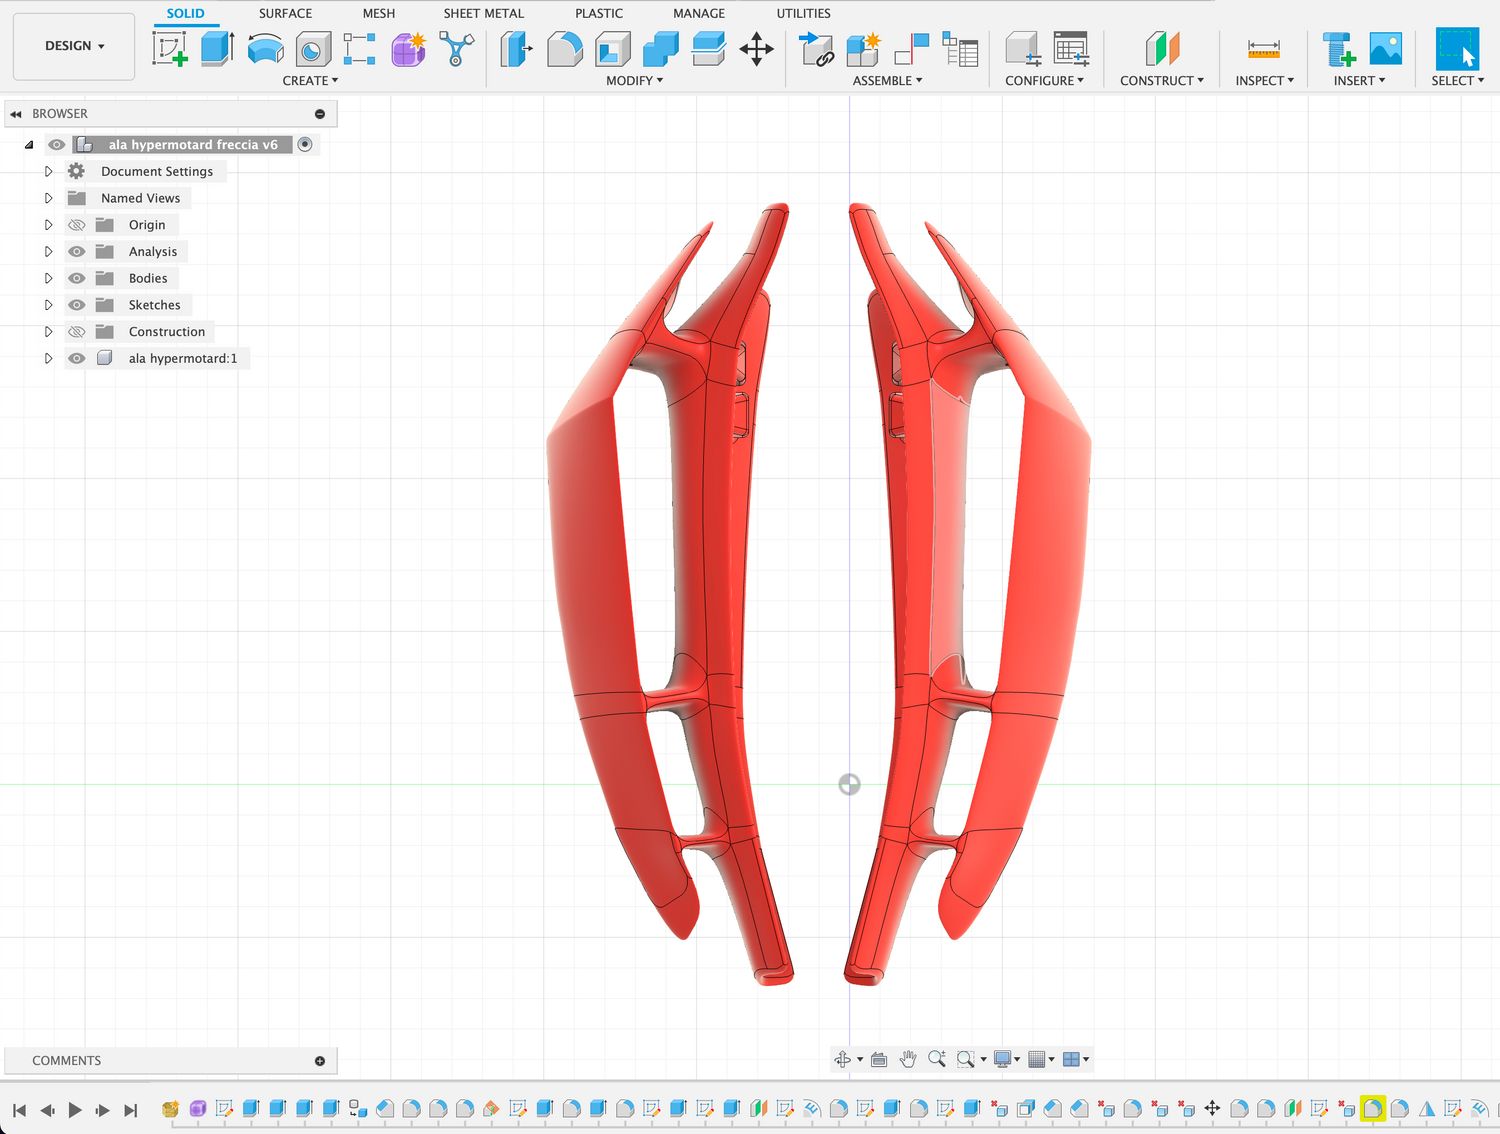The image size is (1500, 1134).
Task: Select the ala hypermotard:1 component
Action: [182, 358]
